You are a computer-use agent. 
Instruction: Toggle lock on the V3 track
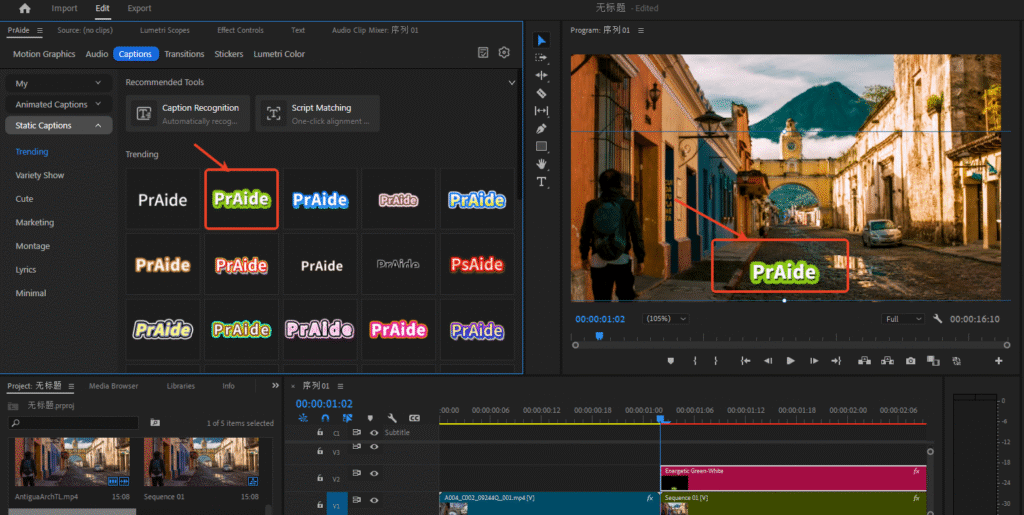pos(320,452)
